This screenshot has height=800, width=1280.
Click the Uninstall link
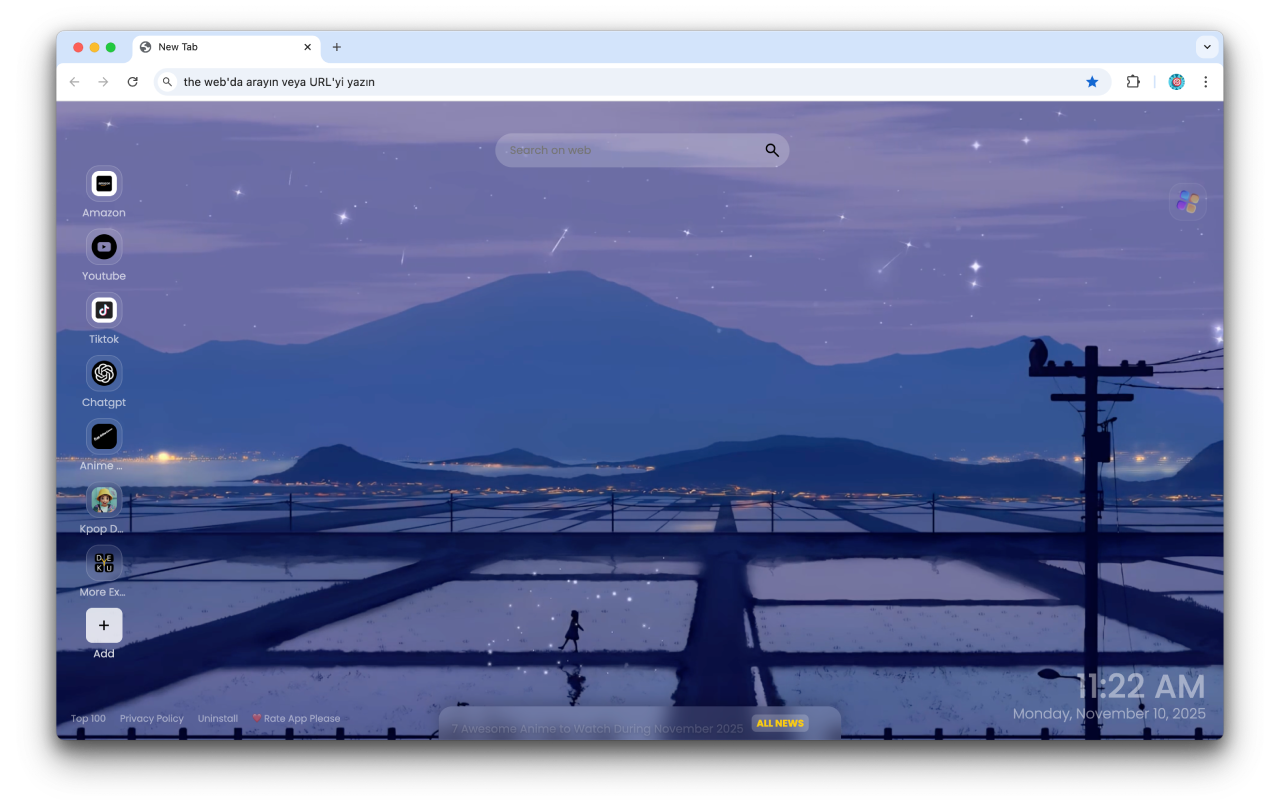click(x=218, y=718)
